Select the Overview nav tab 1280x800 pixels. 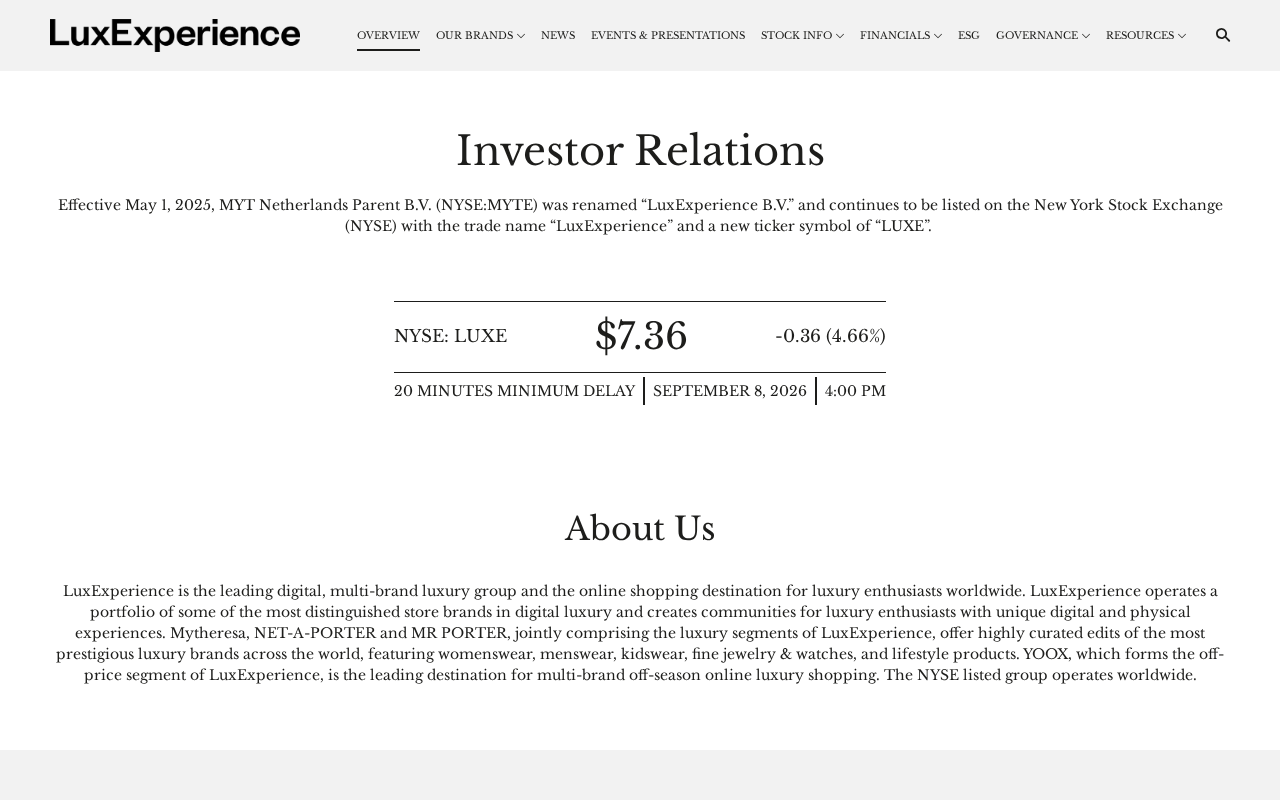pyautogui.click(x=388, y=36)
